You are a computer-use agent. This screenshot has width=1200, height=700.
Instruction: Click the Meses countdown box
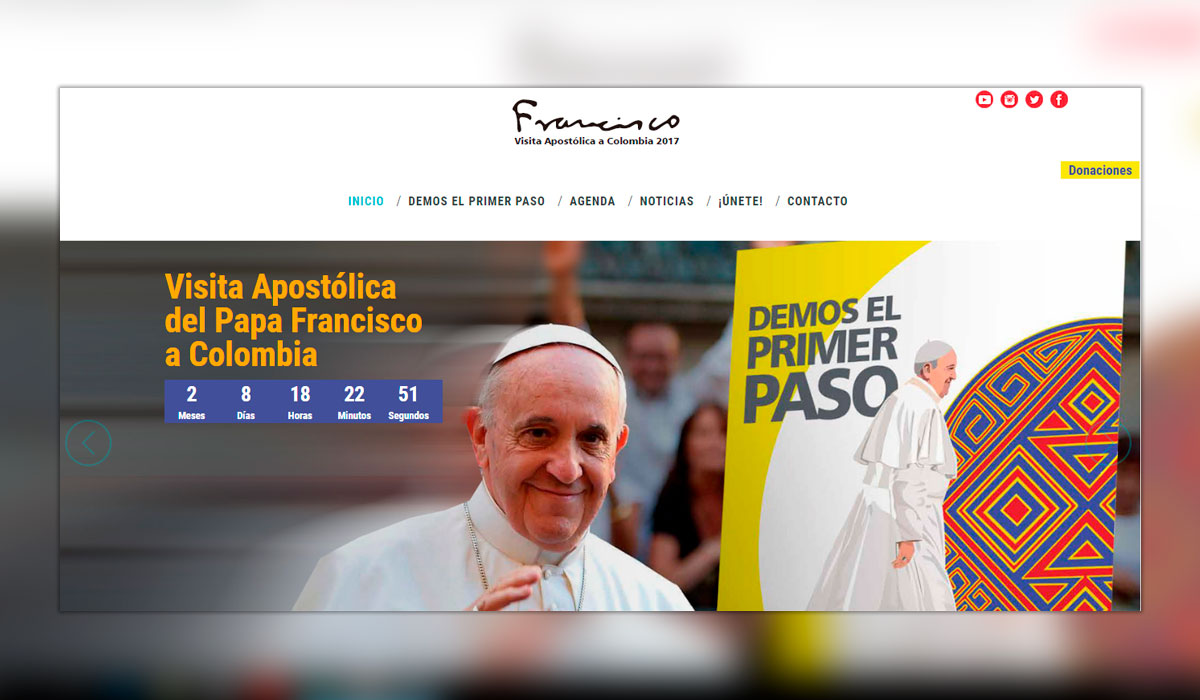pyautogui.click(x=191, y=401)
